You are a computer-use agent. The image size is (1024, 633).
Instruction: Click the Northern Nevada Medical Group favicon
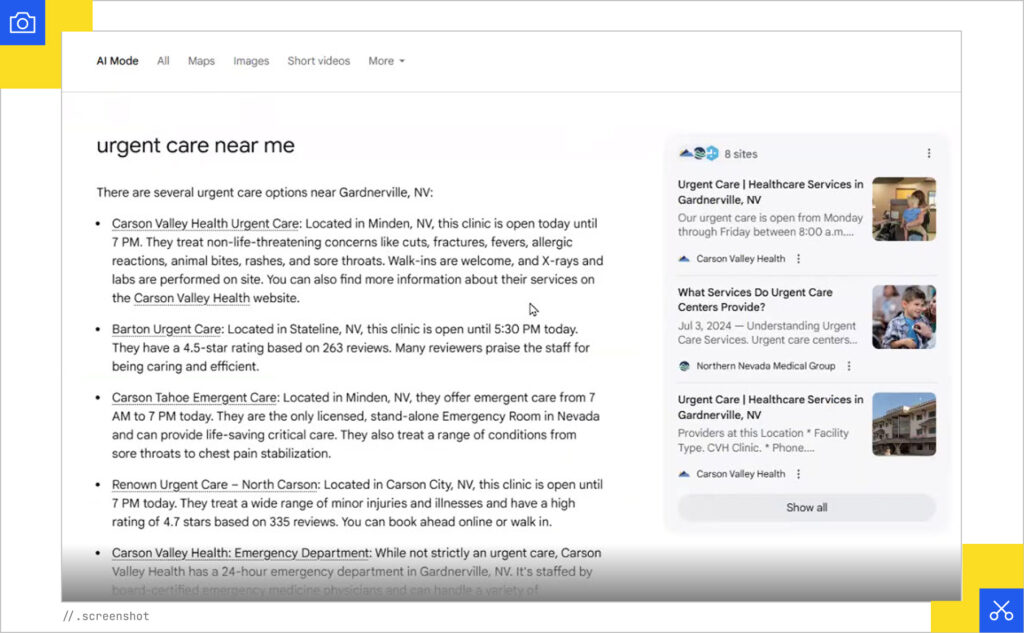(x=684, y=366)
